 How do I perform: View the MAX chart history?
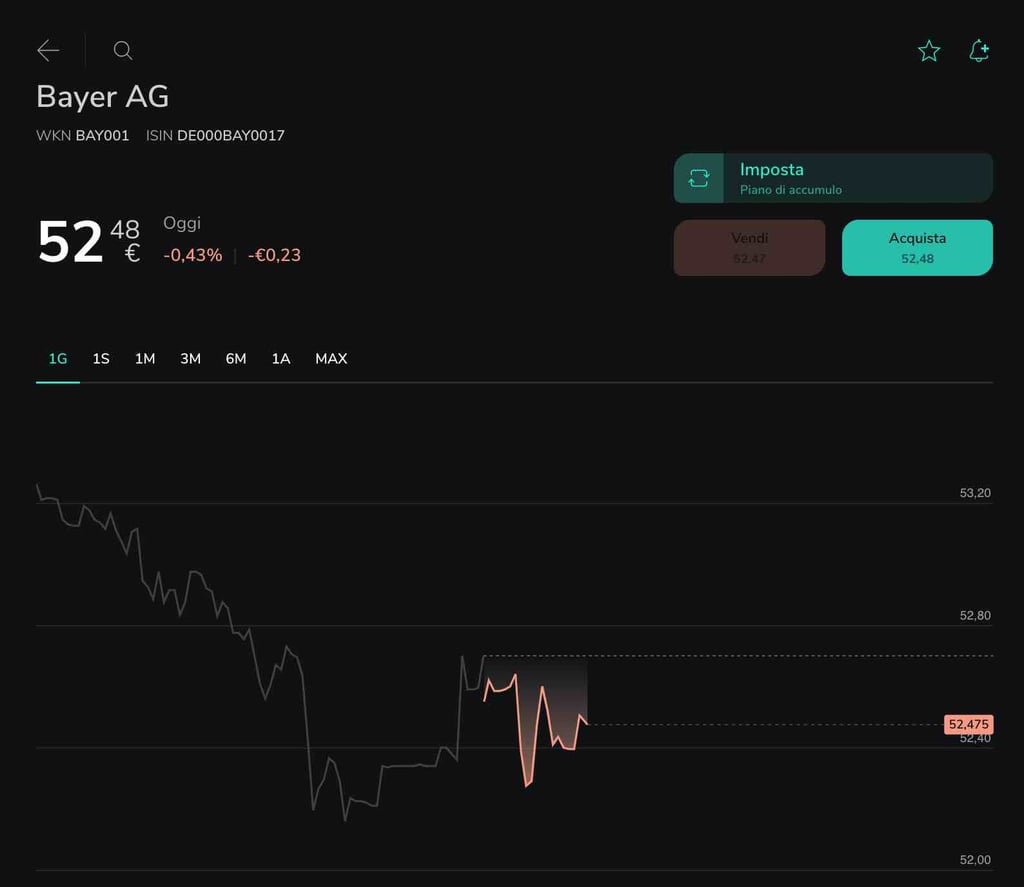(331, 358)
